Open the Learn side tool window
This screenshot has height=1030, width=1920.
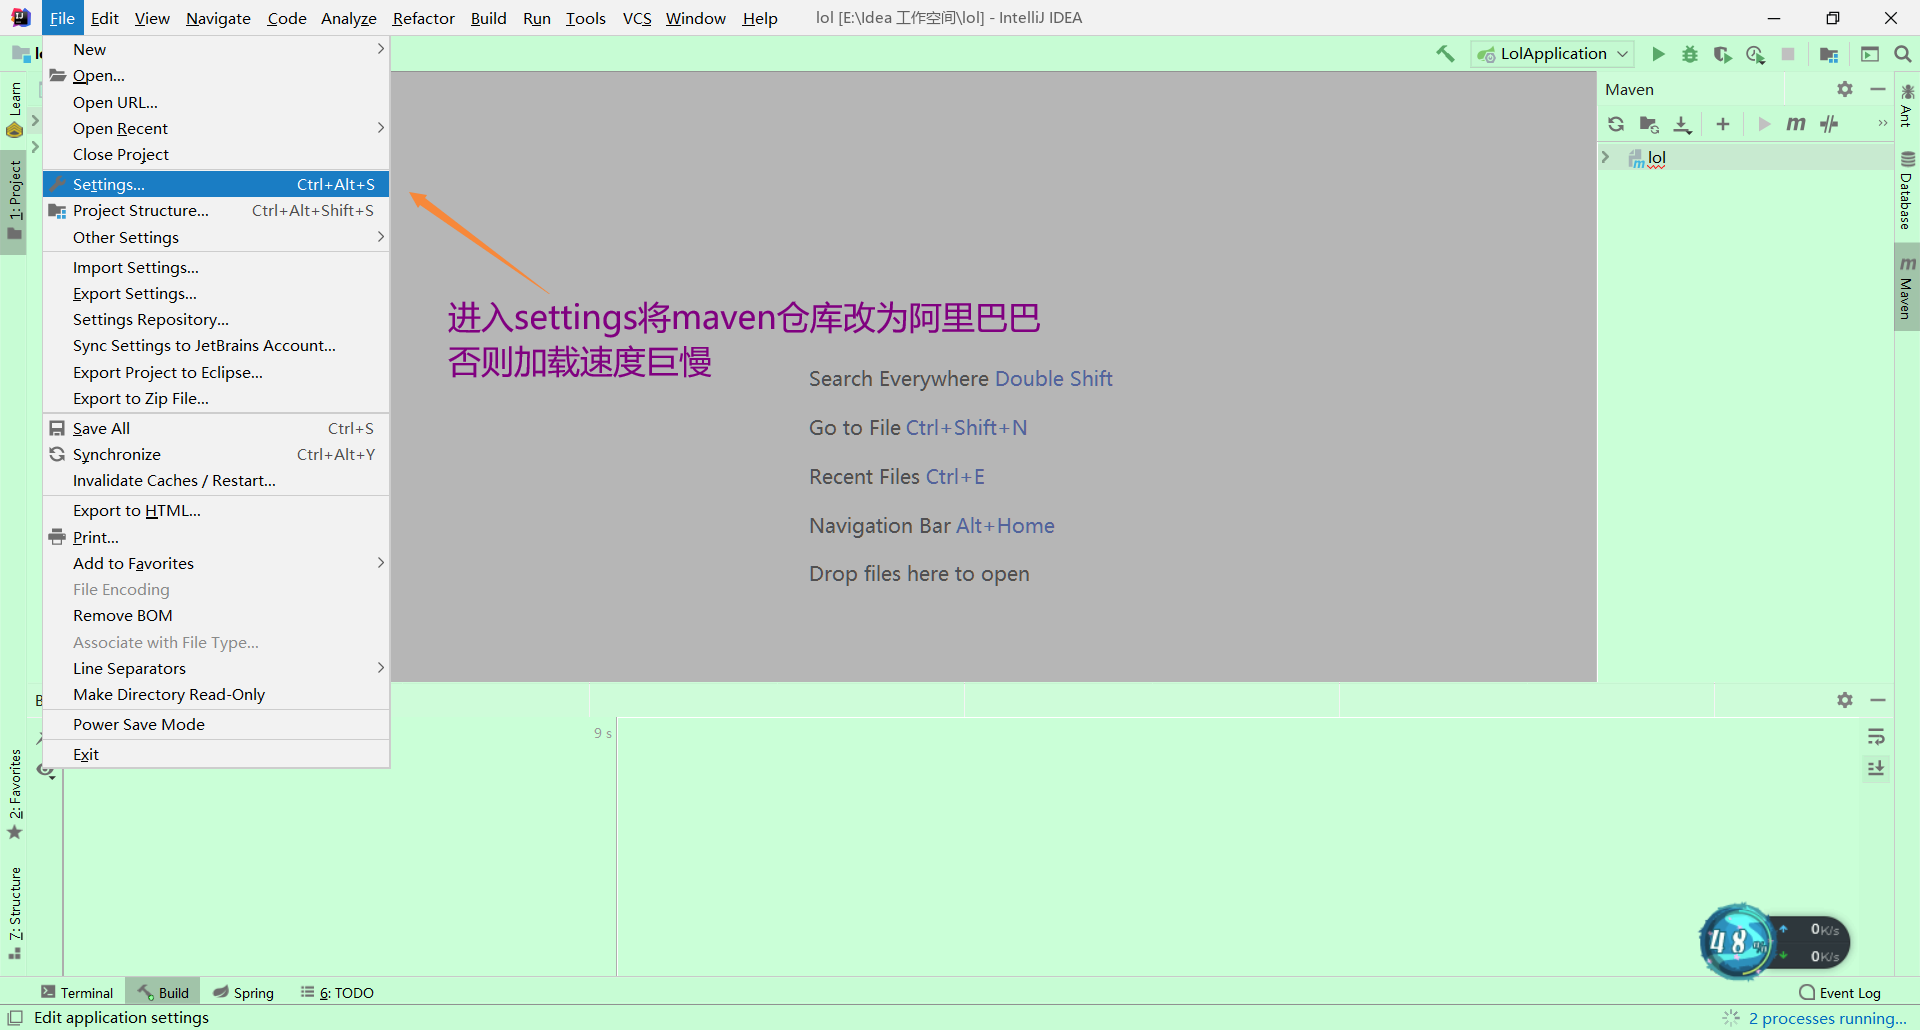(14, 109)
